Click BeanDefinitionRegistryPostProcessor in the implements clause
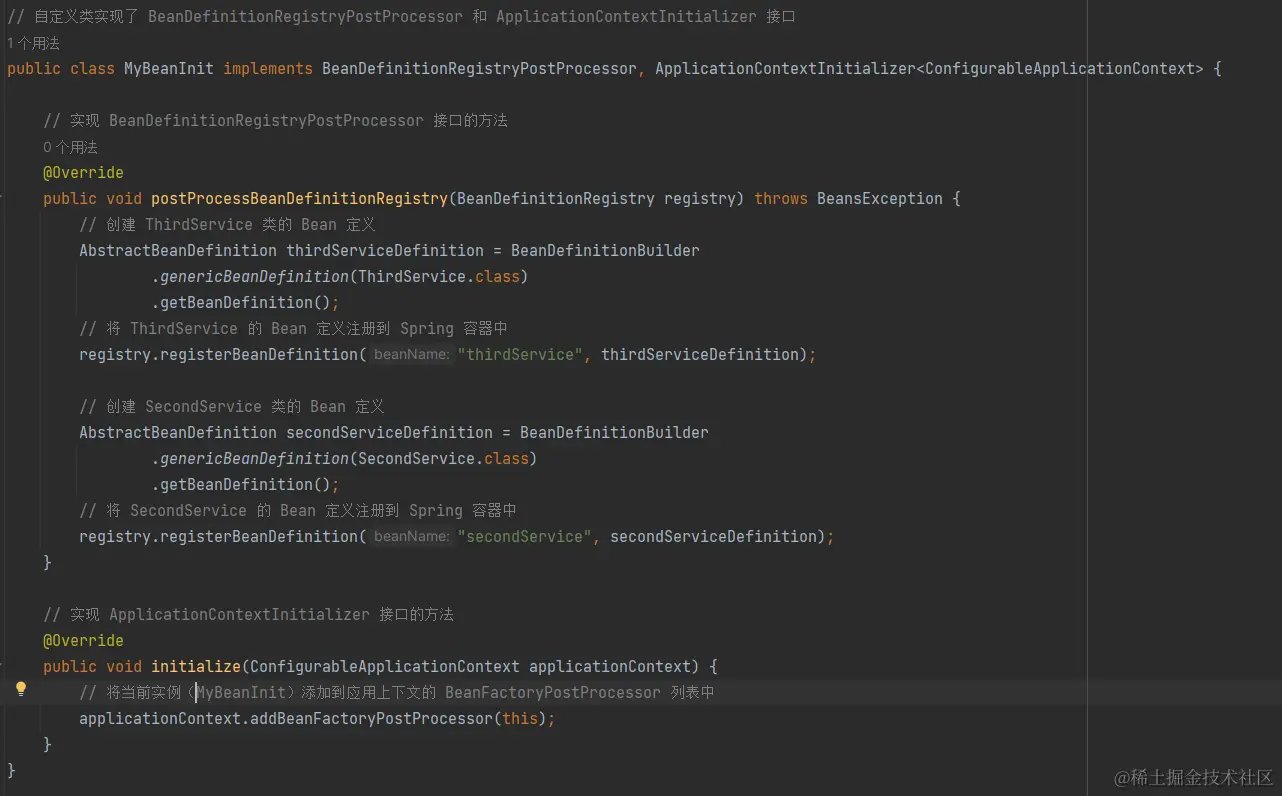 (479, 69)
